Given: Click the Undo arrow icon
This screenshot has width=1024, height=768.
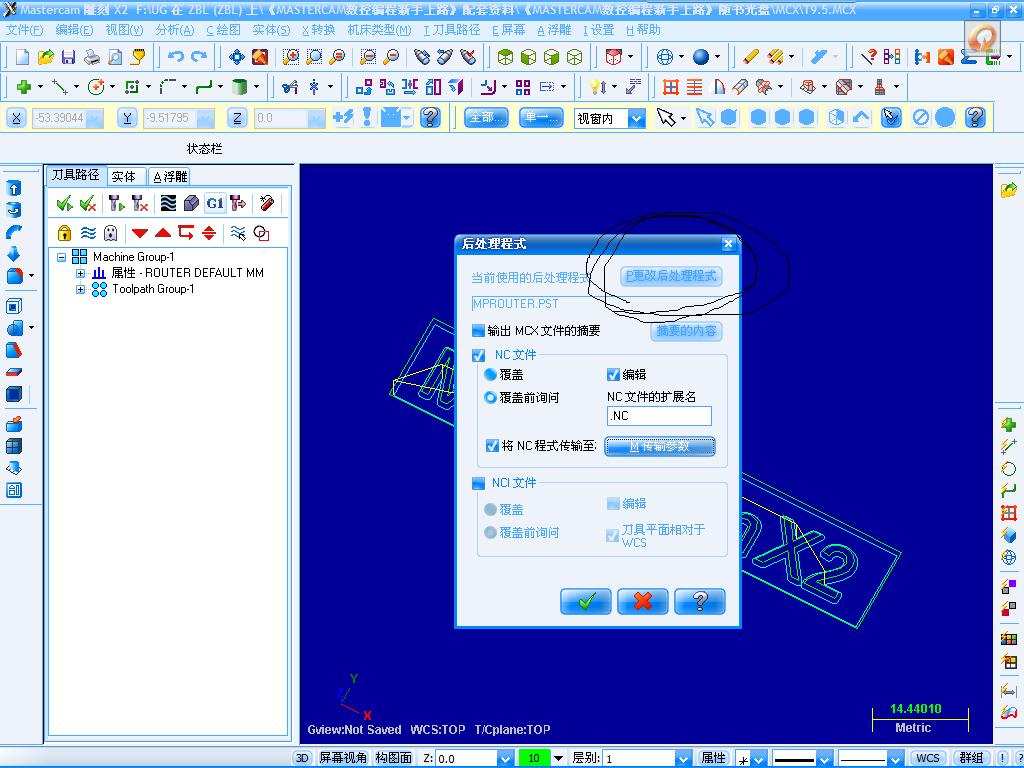Looking at the screenshot, I should (x=175, y=57).
